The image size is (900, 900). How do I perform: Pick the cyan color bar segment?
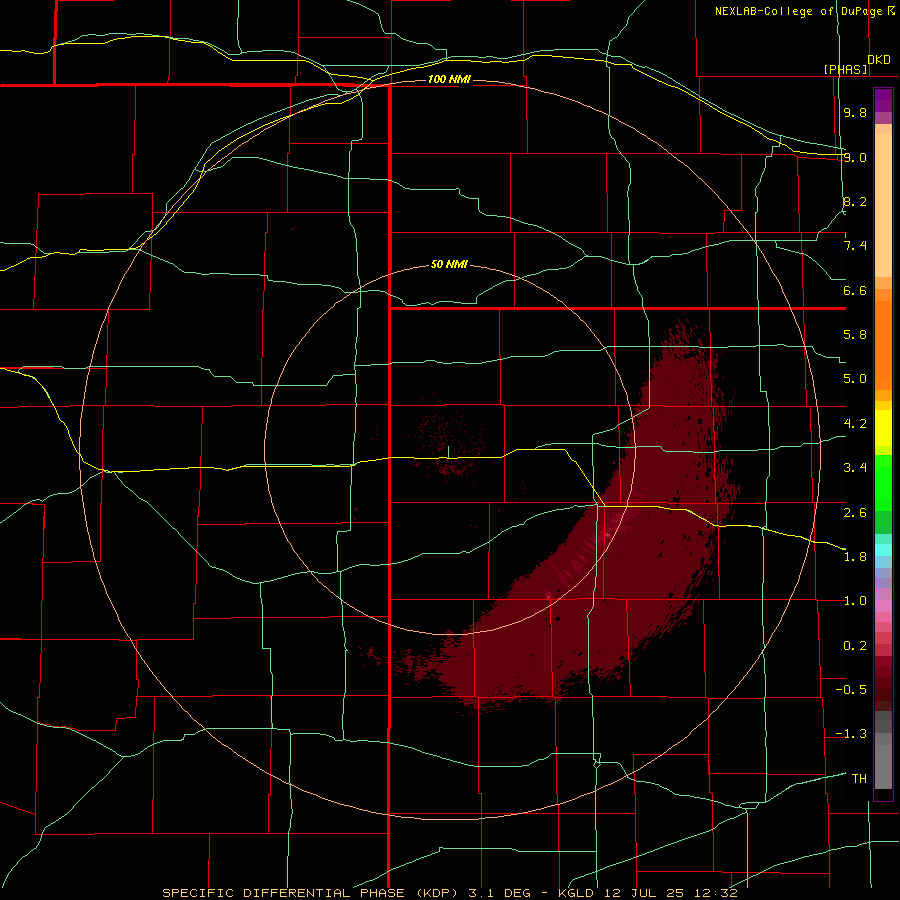(883, 550)
